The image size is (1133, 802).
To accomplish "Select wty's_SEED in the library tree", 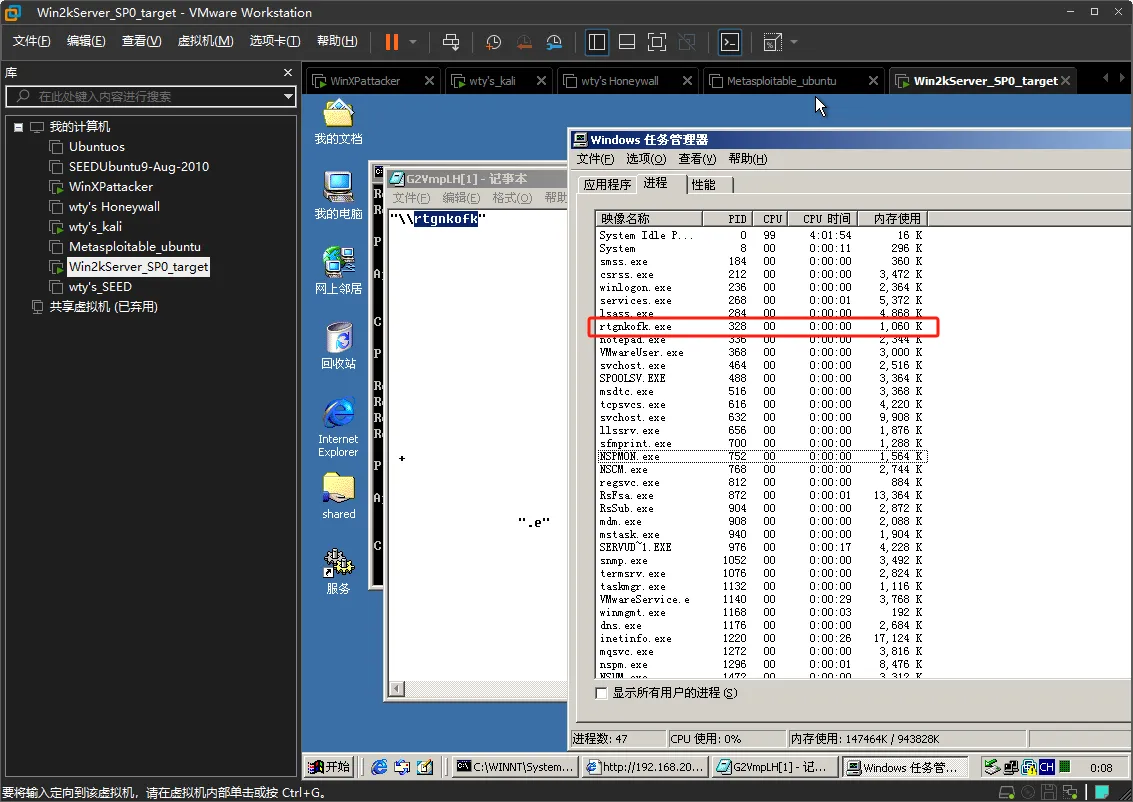I will tap(100, 287).
